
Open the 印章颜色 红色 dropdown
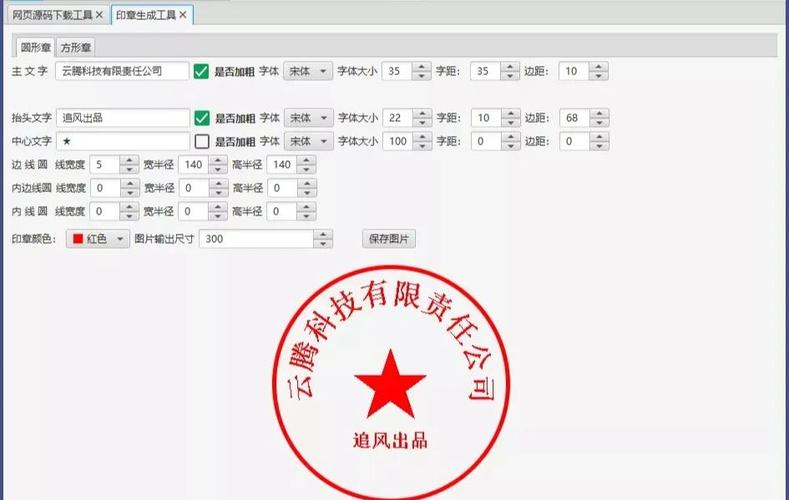tap(98, 239)
